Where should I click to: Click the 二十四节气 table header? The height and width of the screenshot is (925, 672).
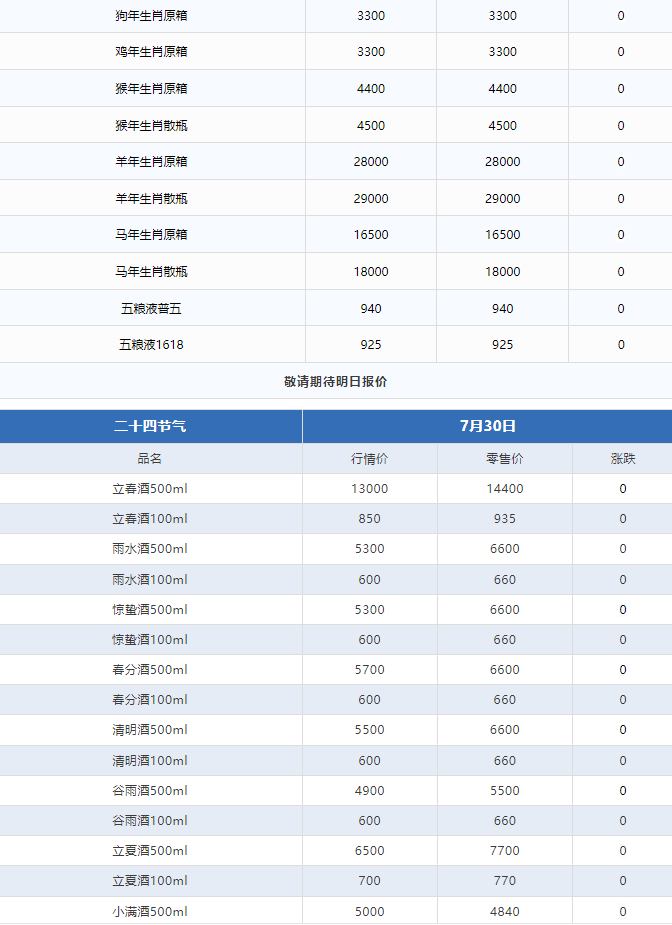(x=150, y=426)
